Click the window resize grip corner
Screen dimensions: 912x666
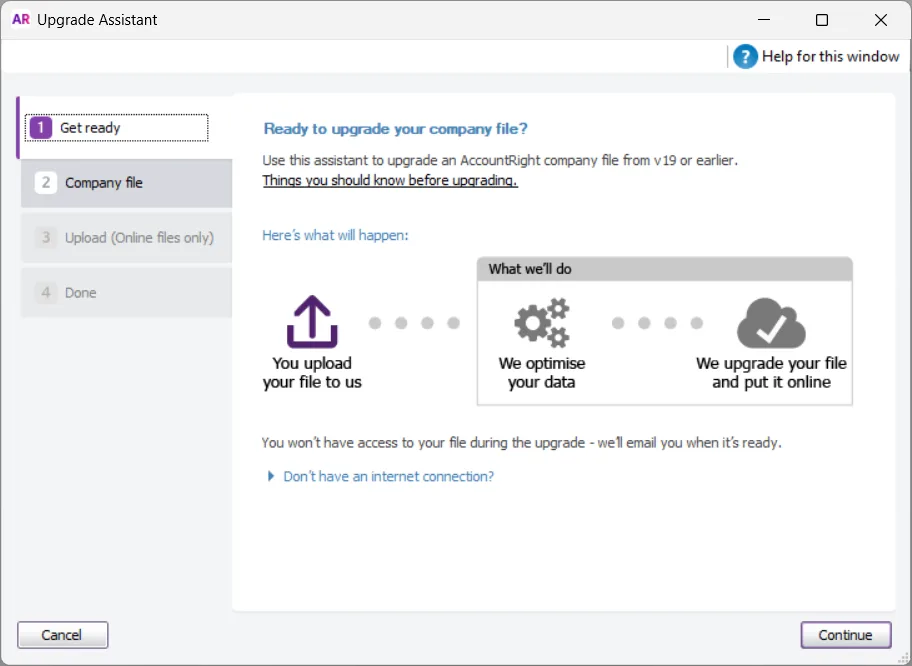pyautogui.click(x=903, y=657)
